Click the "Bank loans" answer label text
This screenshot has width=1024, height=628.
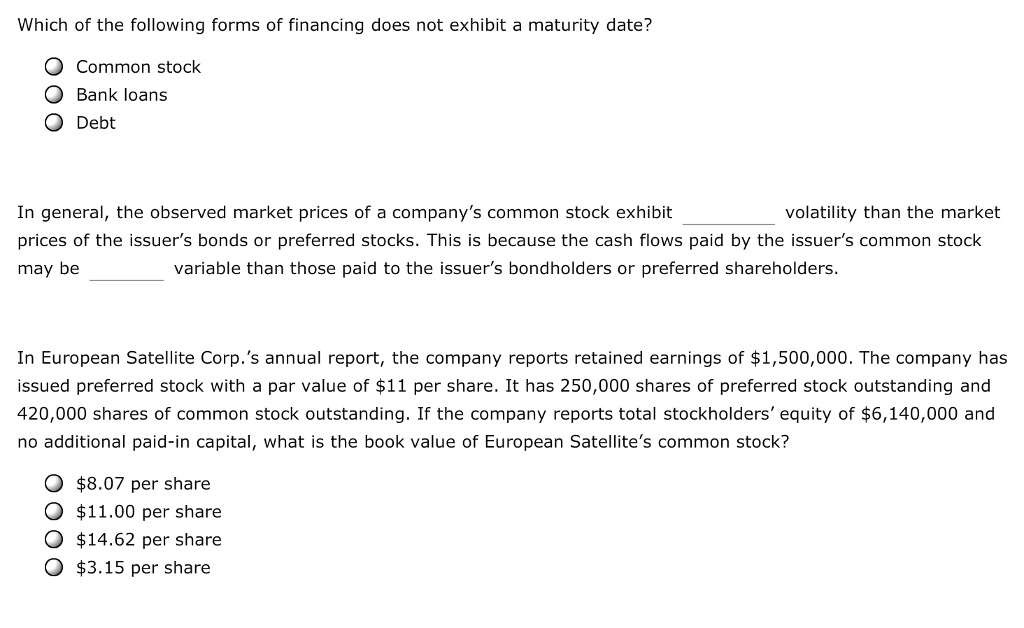121,95
